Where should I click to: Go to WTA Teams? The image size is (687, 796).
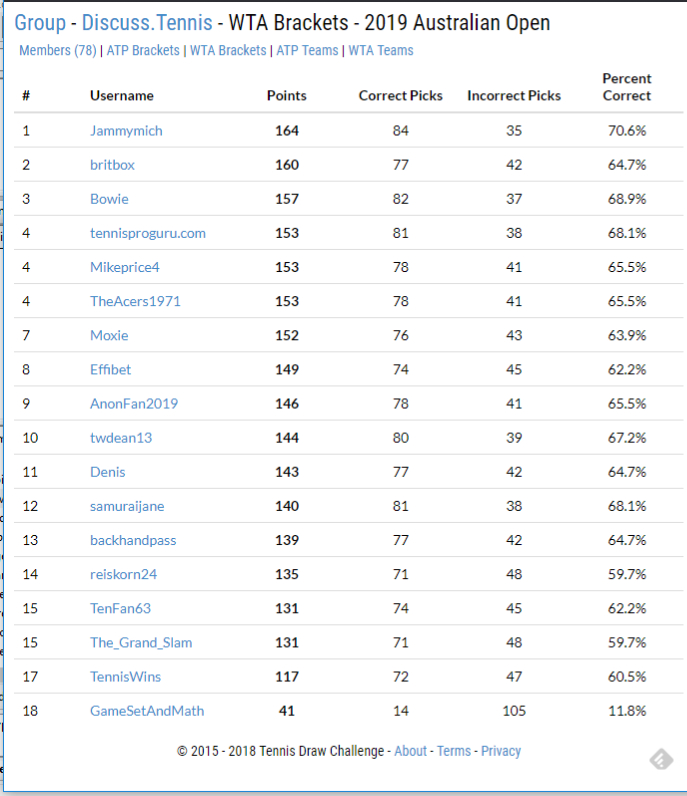pyautogui.click(x=380, y=50)
